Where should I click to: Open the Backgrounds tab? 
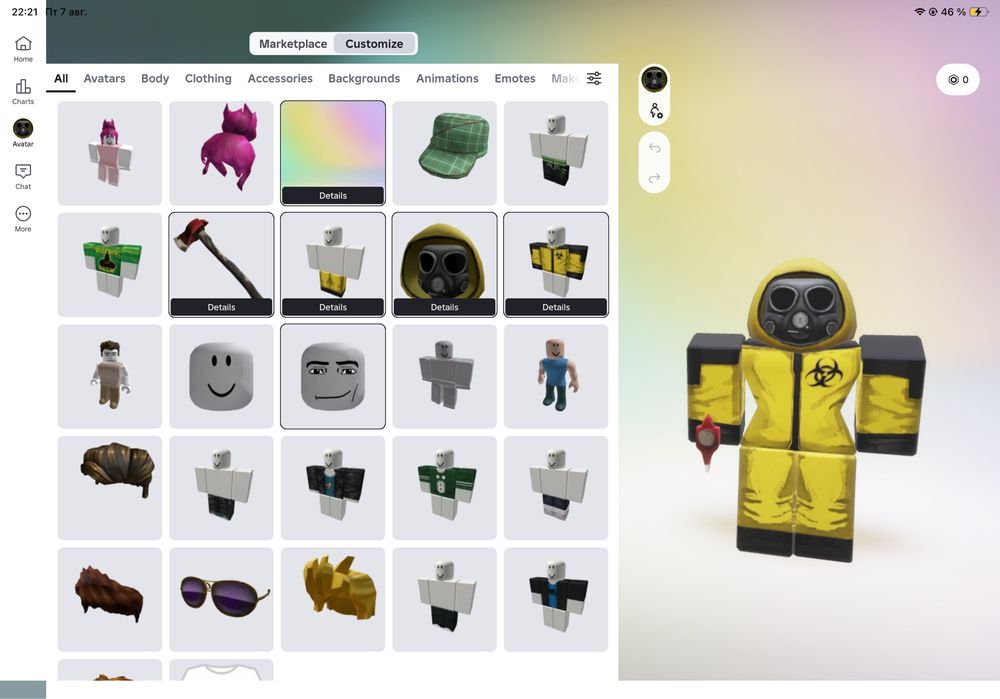click(364, 78)
